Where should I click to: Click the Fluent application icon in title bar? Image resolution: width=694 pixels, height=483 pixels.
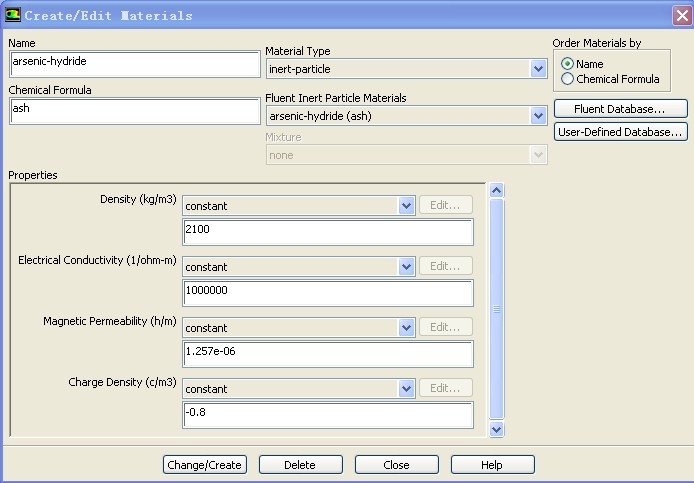tap(13, 15)
